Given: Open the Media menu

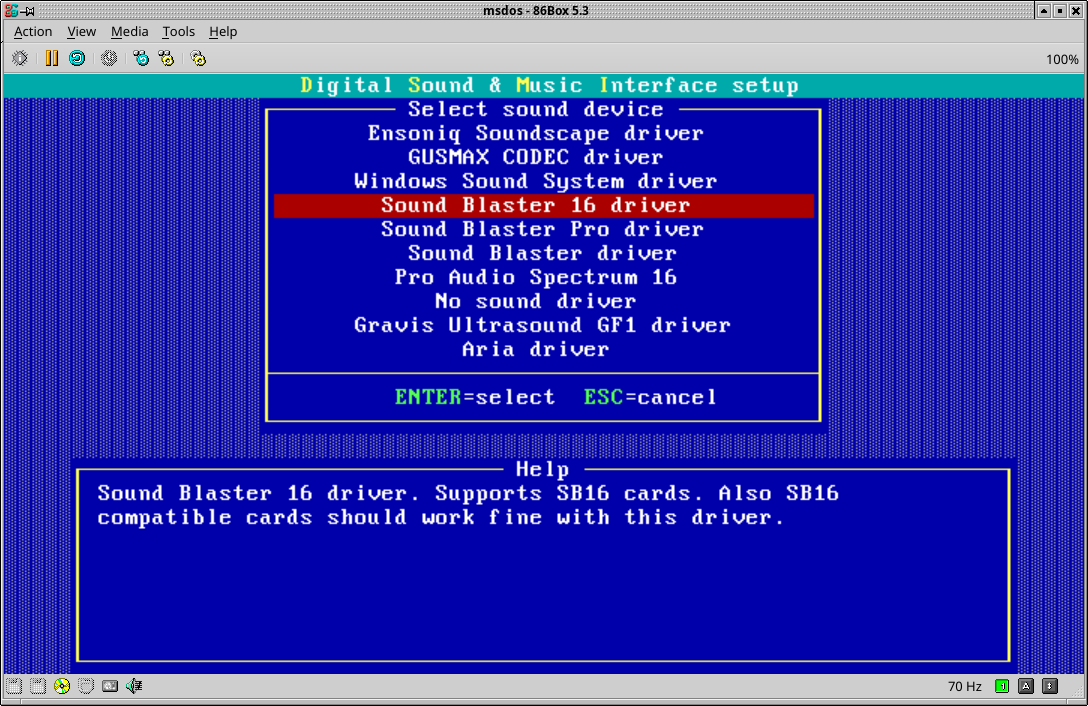Looking at the screenshot, I should coord(129,31).
